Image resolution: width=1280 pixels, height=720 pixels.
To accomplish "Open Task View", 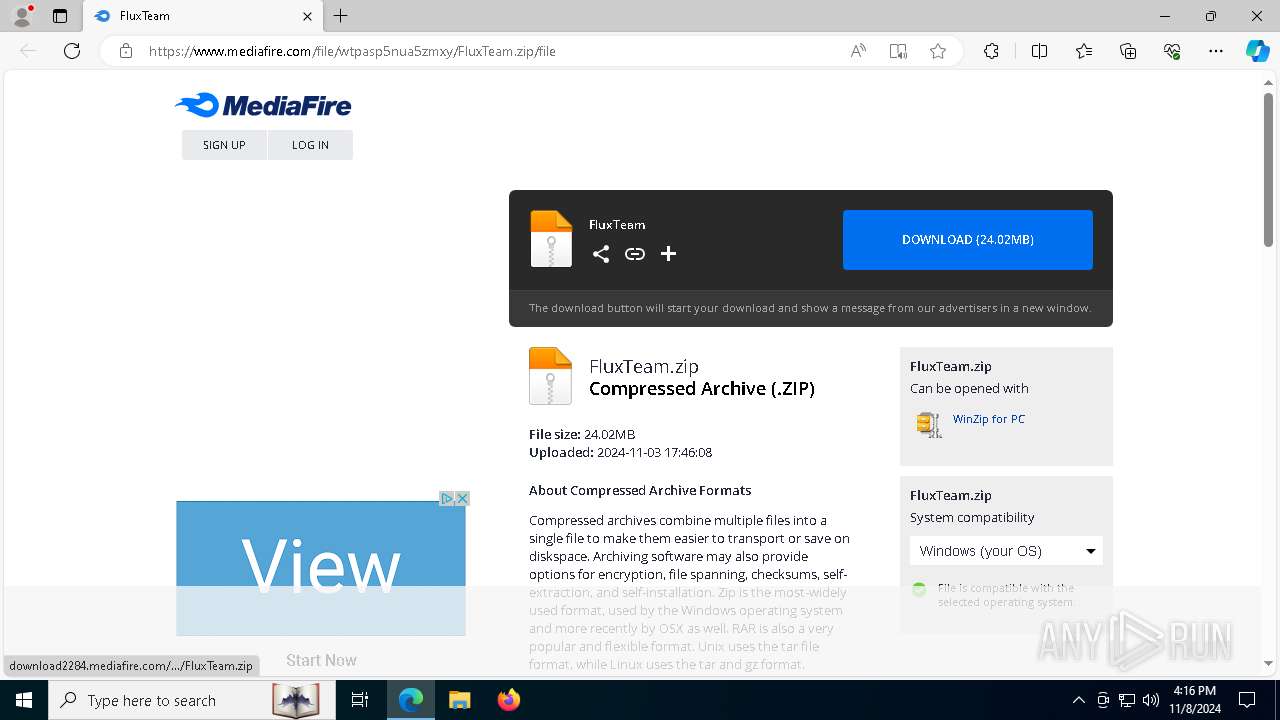I will (360, 700).
